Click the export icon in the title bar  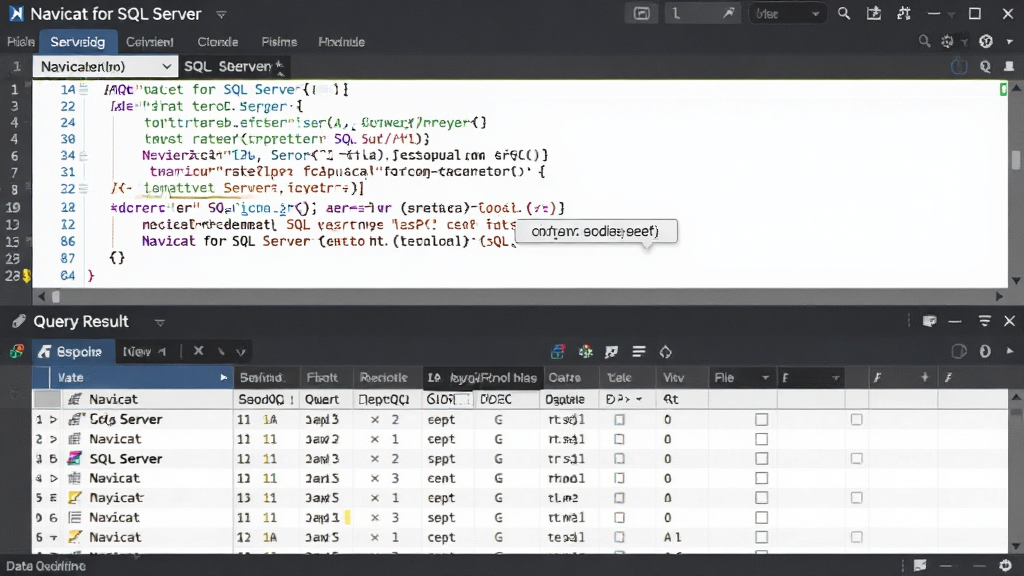(x=874, y=14)
